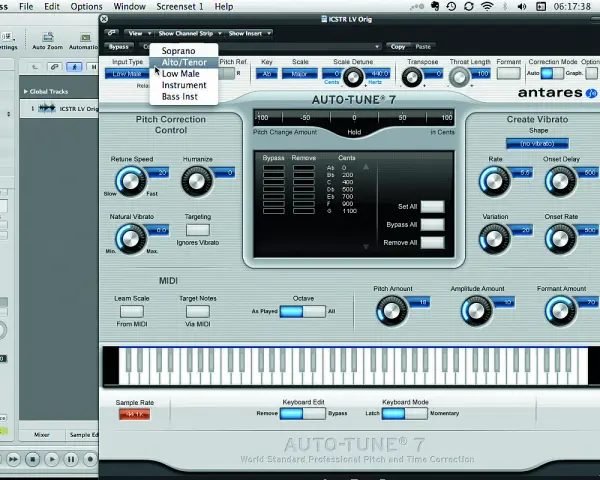Screen dimensions: 600x480
Task: Click the Bluetooth menu bar icon
Action: (x=505, y=7)
